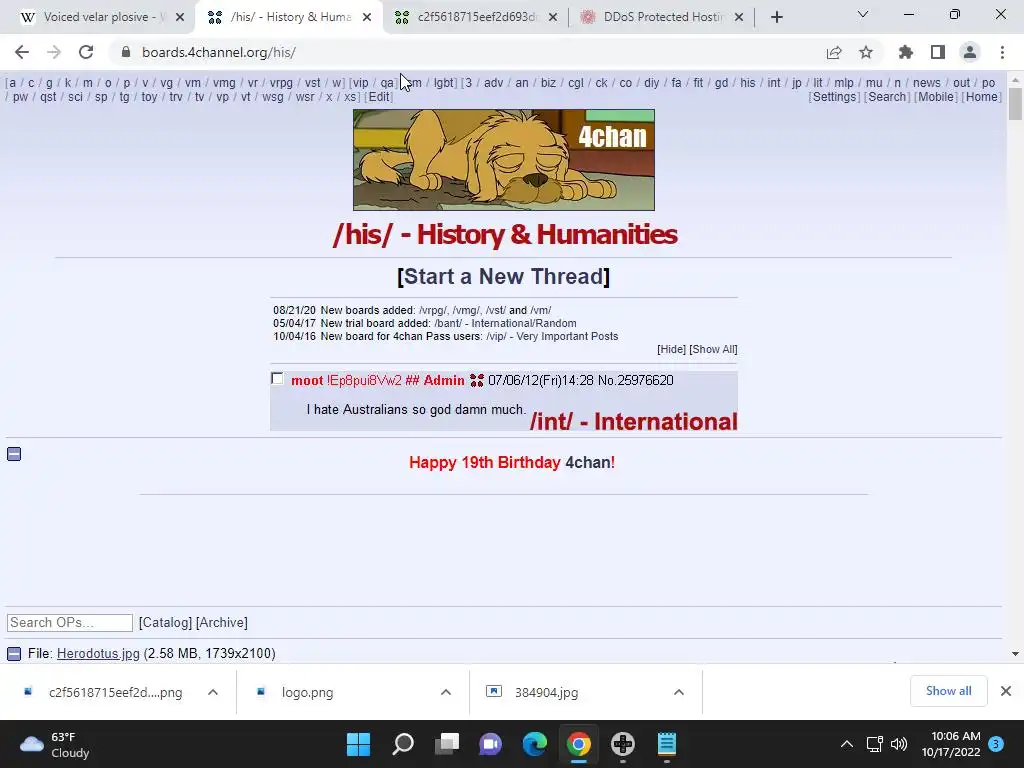This screenshot has width=1024, height=768.
Task: Open Windows taskbar search
Action: point(402,744)
